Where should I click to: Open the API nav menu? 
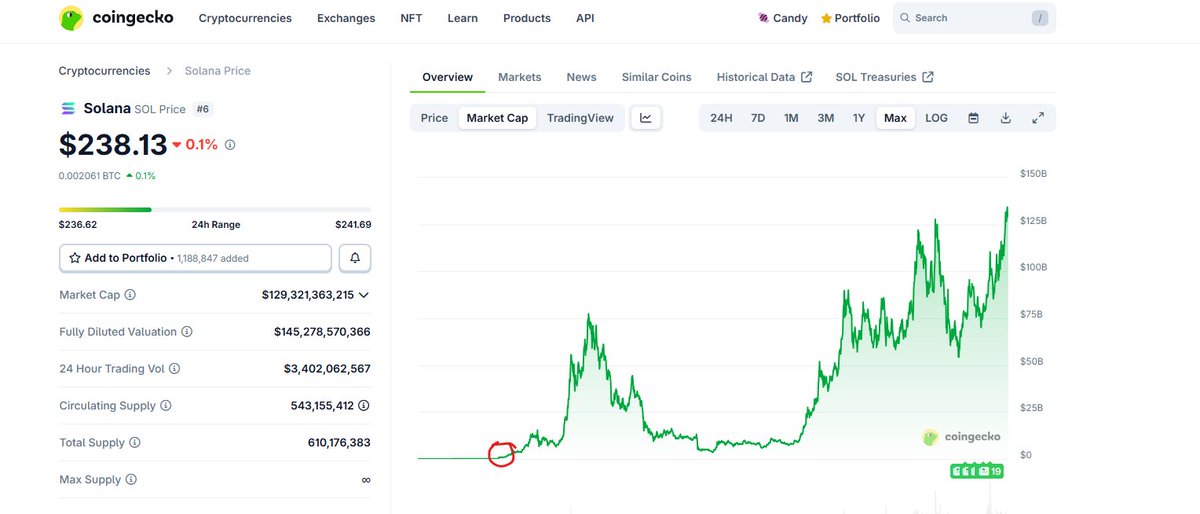pos(585,18)
